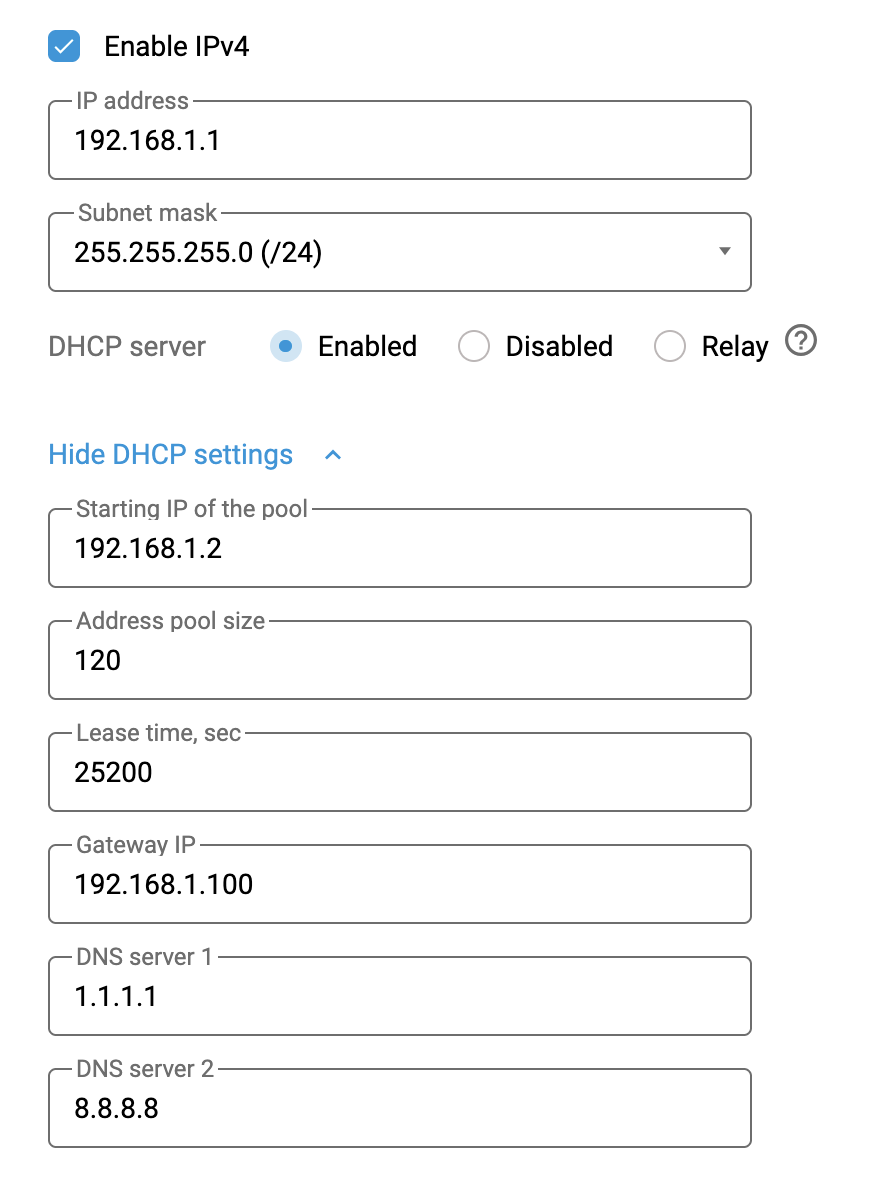Select the Relay DHCP server option
Image resolution: width=874 pixels, height=1178 pixels.
coord(670,346)
